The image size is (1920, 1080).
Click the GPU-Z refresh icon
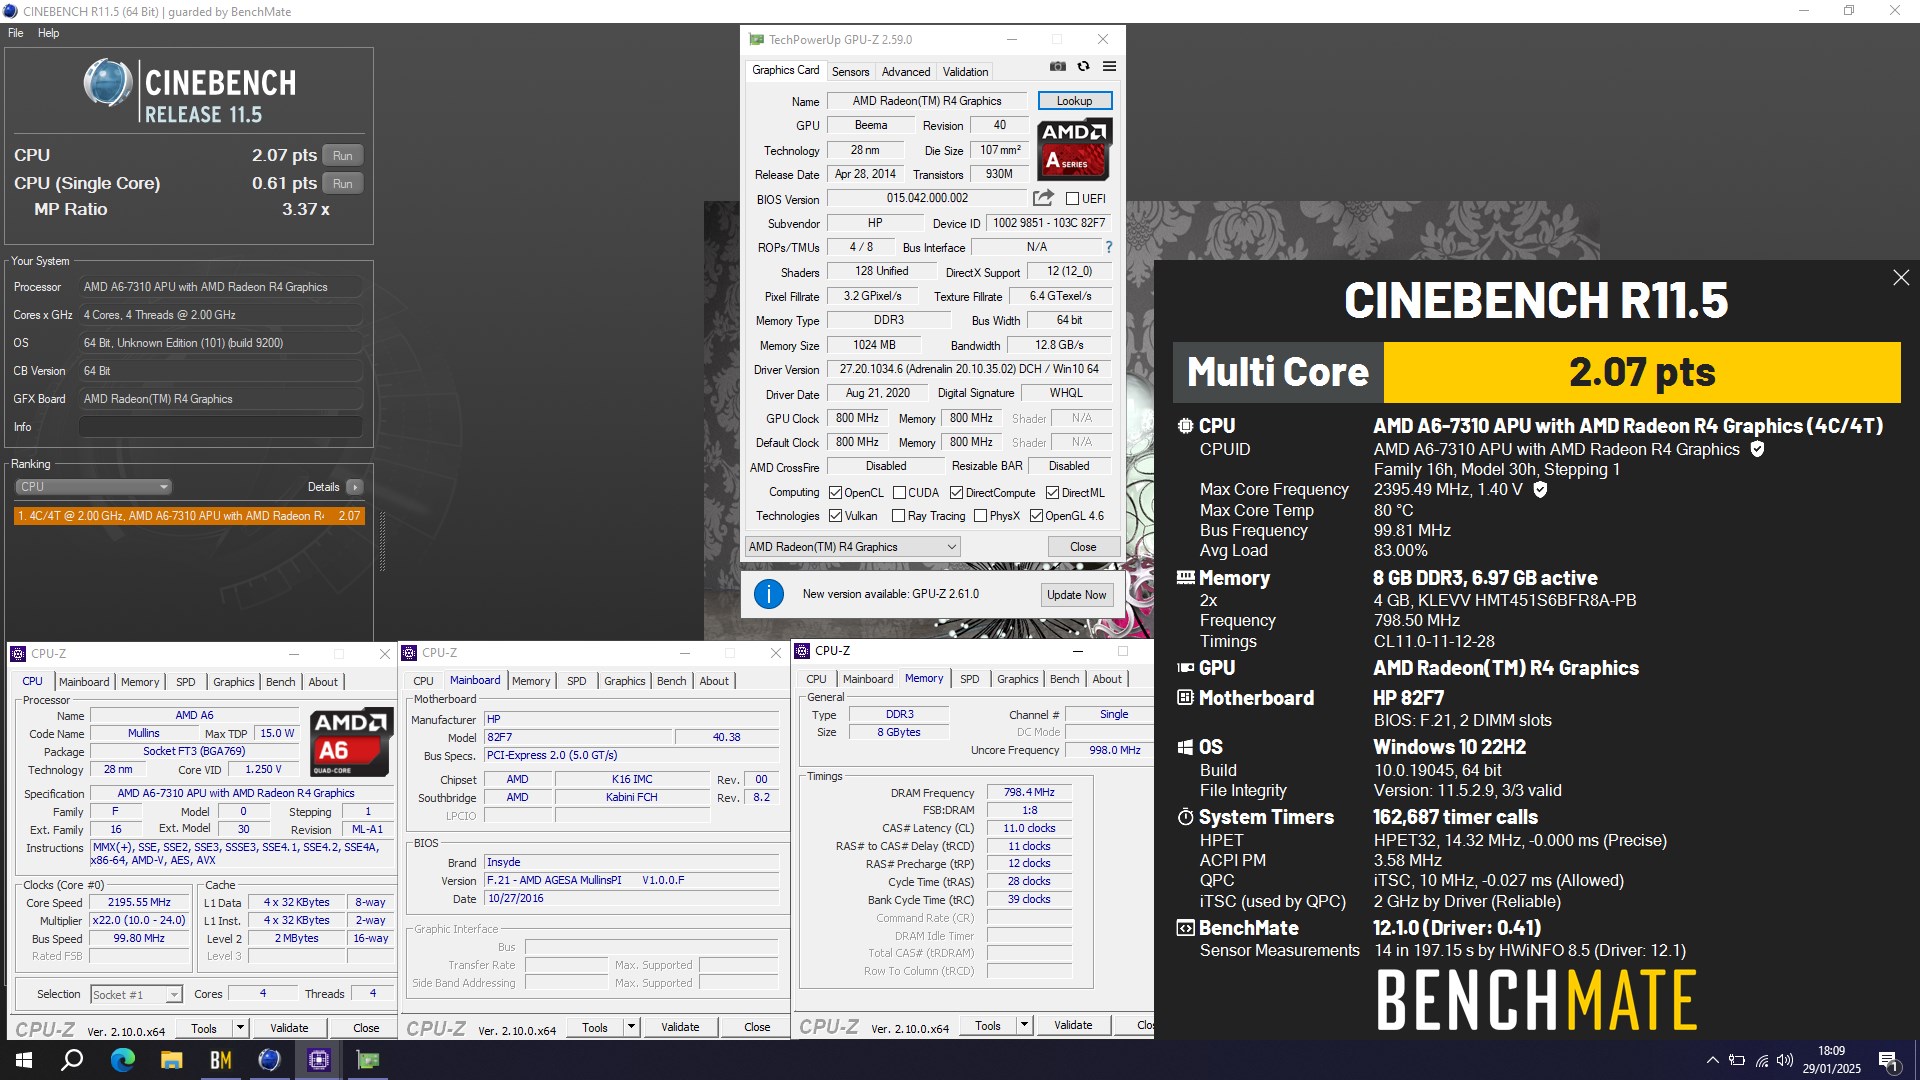[1083, 67]
